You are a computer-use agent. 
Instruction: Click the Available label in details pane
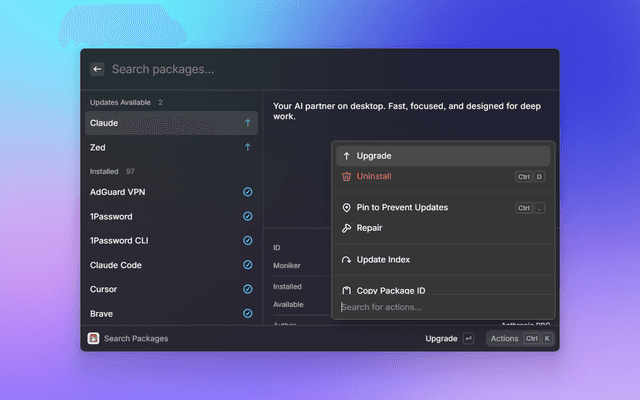tap(288, 304)
